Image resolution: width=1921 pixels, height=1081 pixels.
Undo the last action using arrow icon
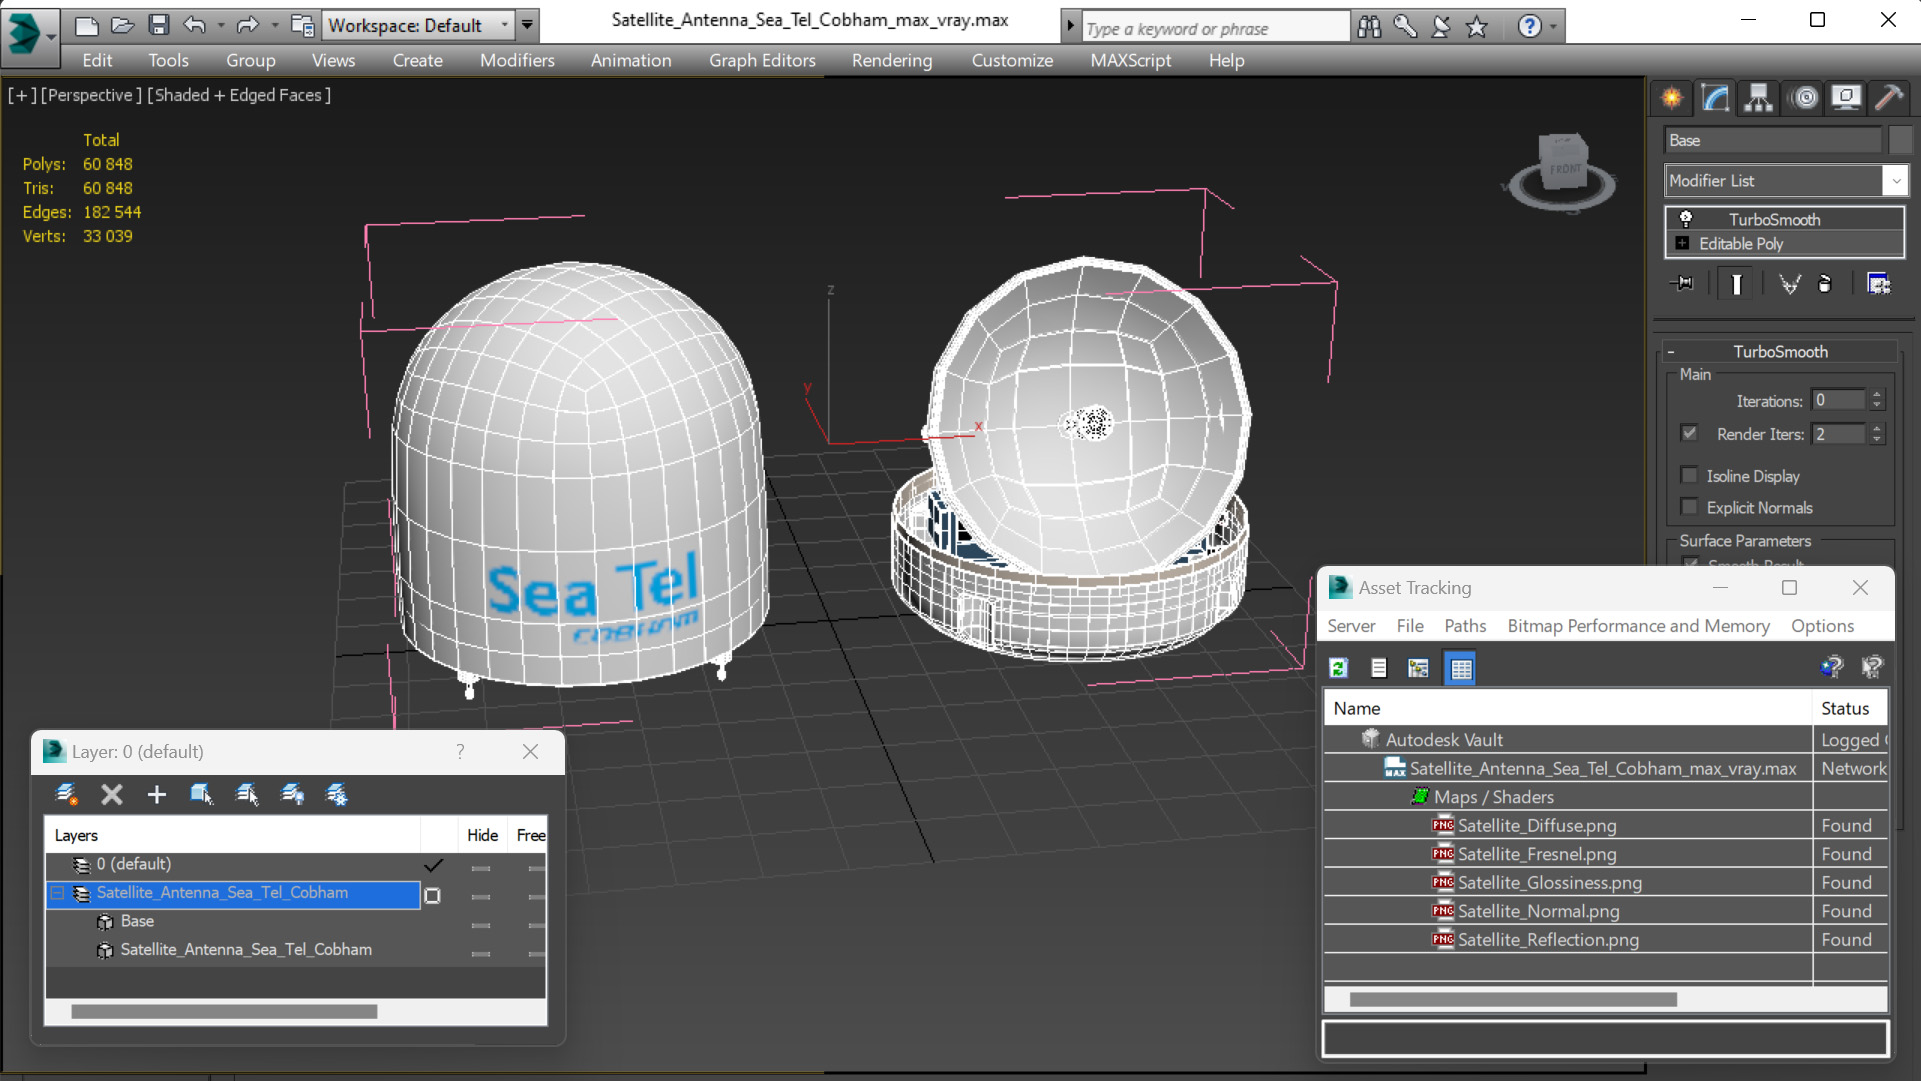[x=195, y=25]
